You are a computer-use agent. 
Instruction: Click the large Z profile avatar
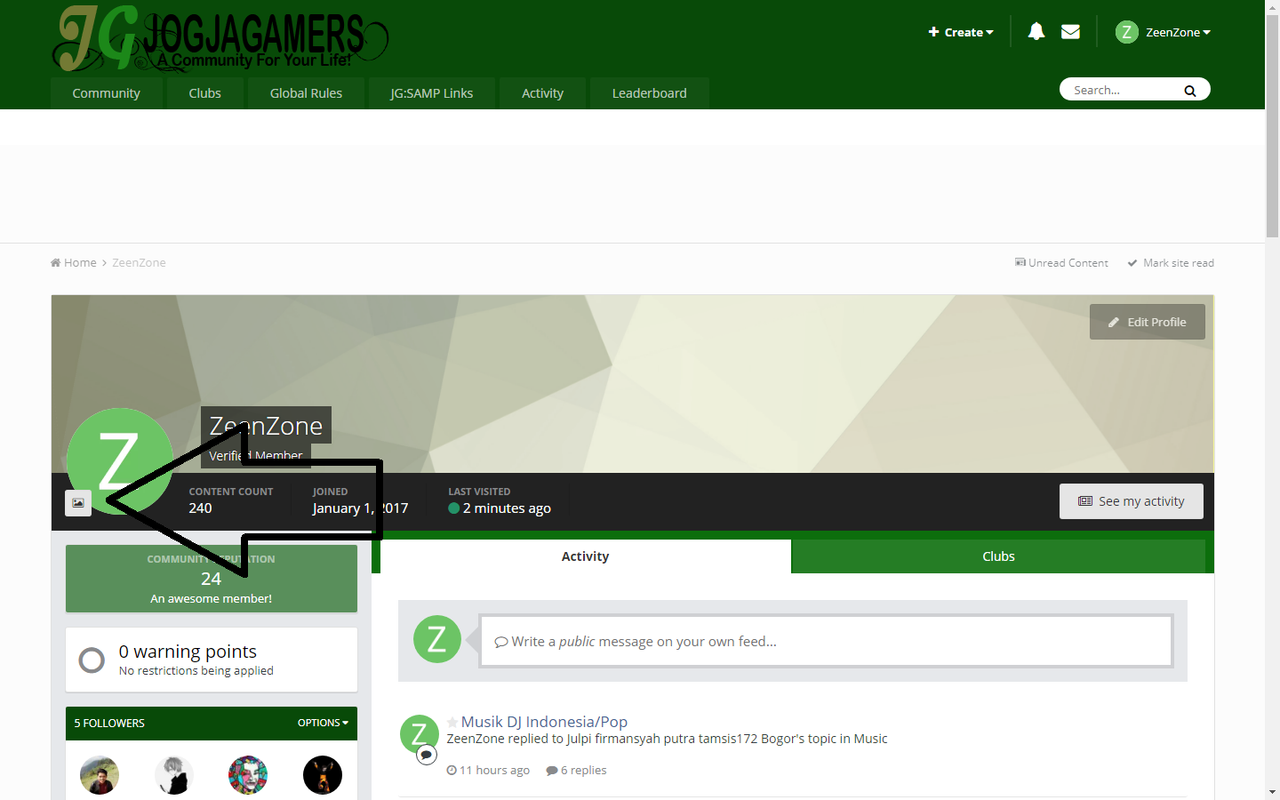119,461
